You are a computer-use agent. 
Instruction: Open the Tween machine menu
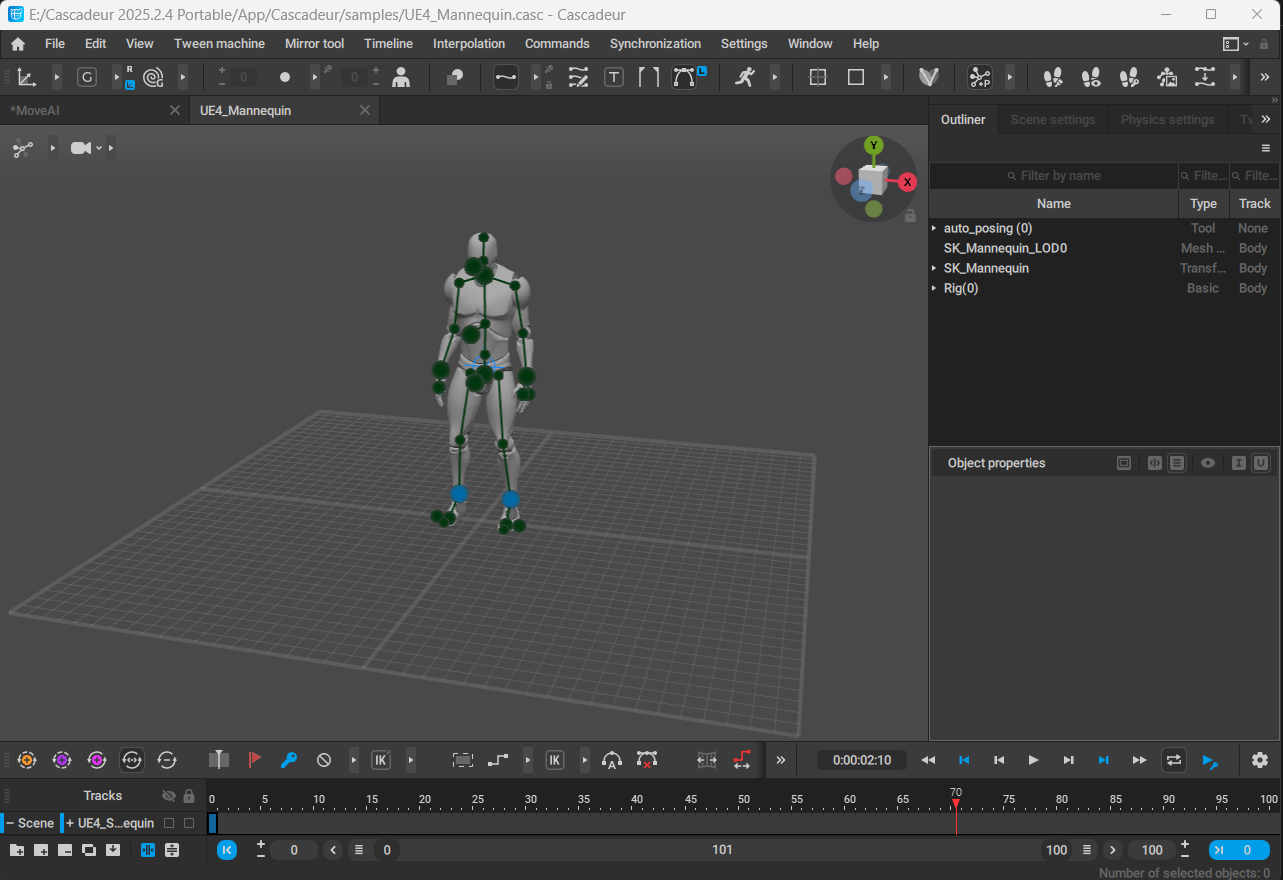tap(219, 44)
